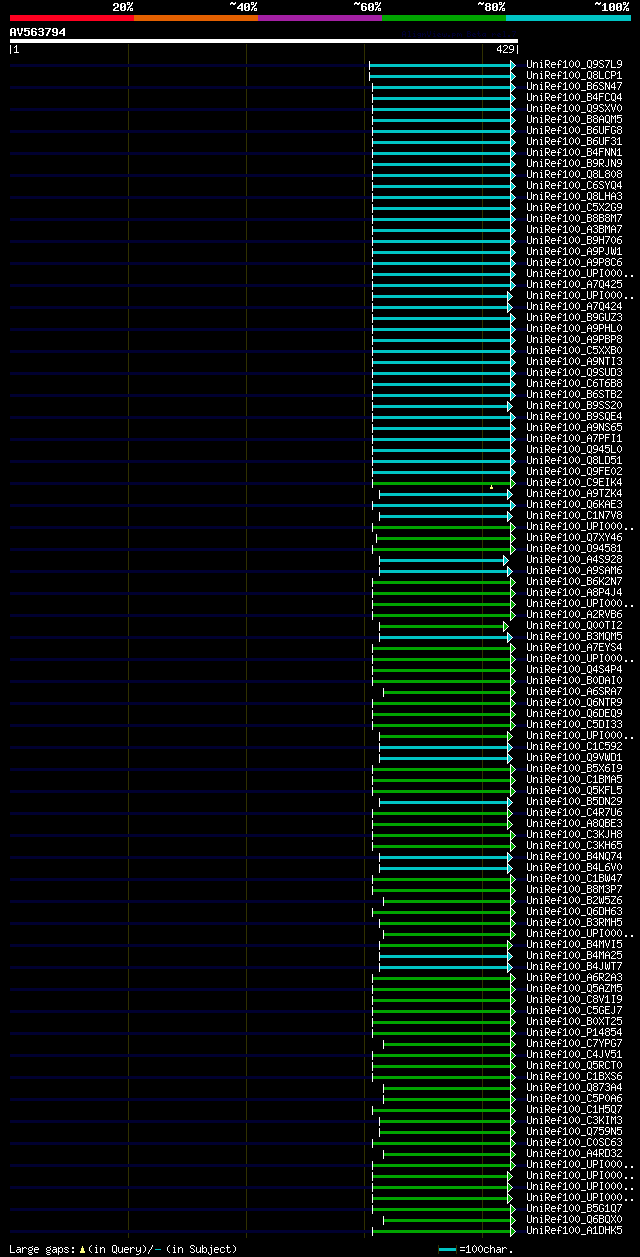The image size is (640, 1257).
Task: Select the UniRef100_A9PHL0 label
Action: coord(574,328)
